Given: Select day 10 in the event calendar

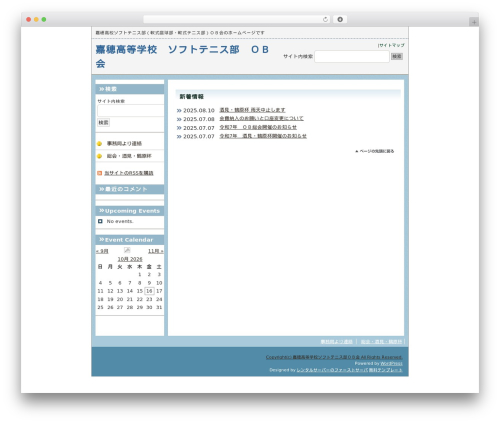Looking at the screenshot, I should tap(159, 283).
